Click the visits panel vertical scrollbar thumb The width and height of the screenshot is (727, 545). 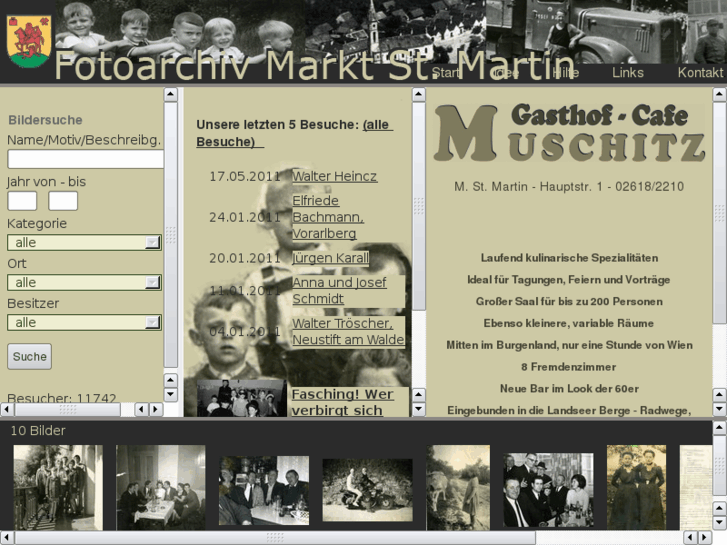[x=419, y=206]
